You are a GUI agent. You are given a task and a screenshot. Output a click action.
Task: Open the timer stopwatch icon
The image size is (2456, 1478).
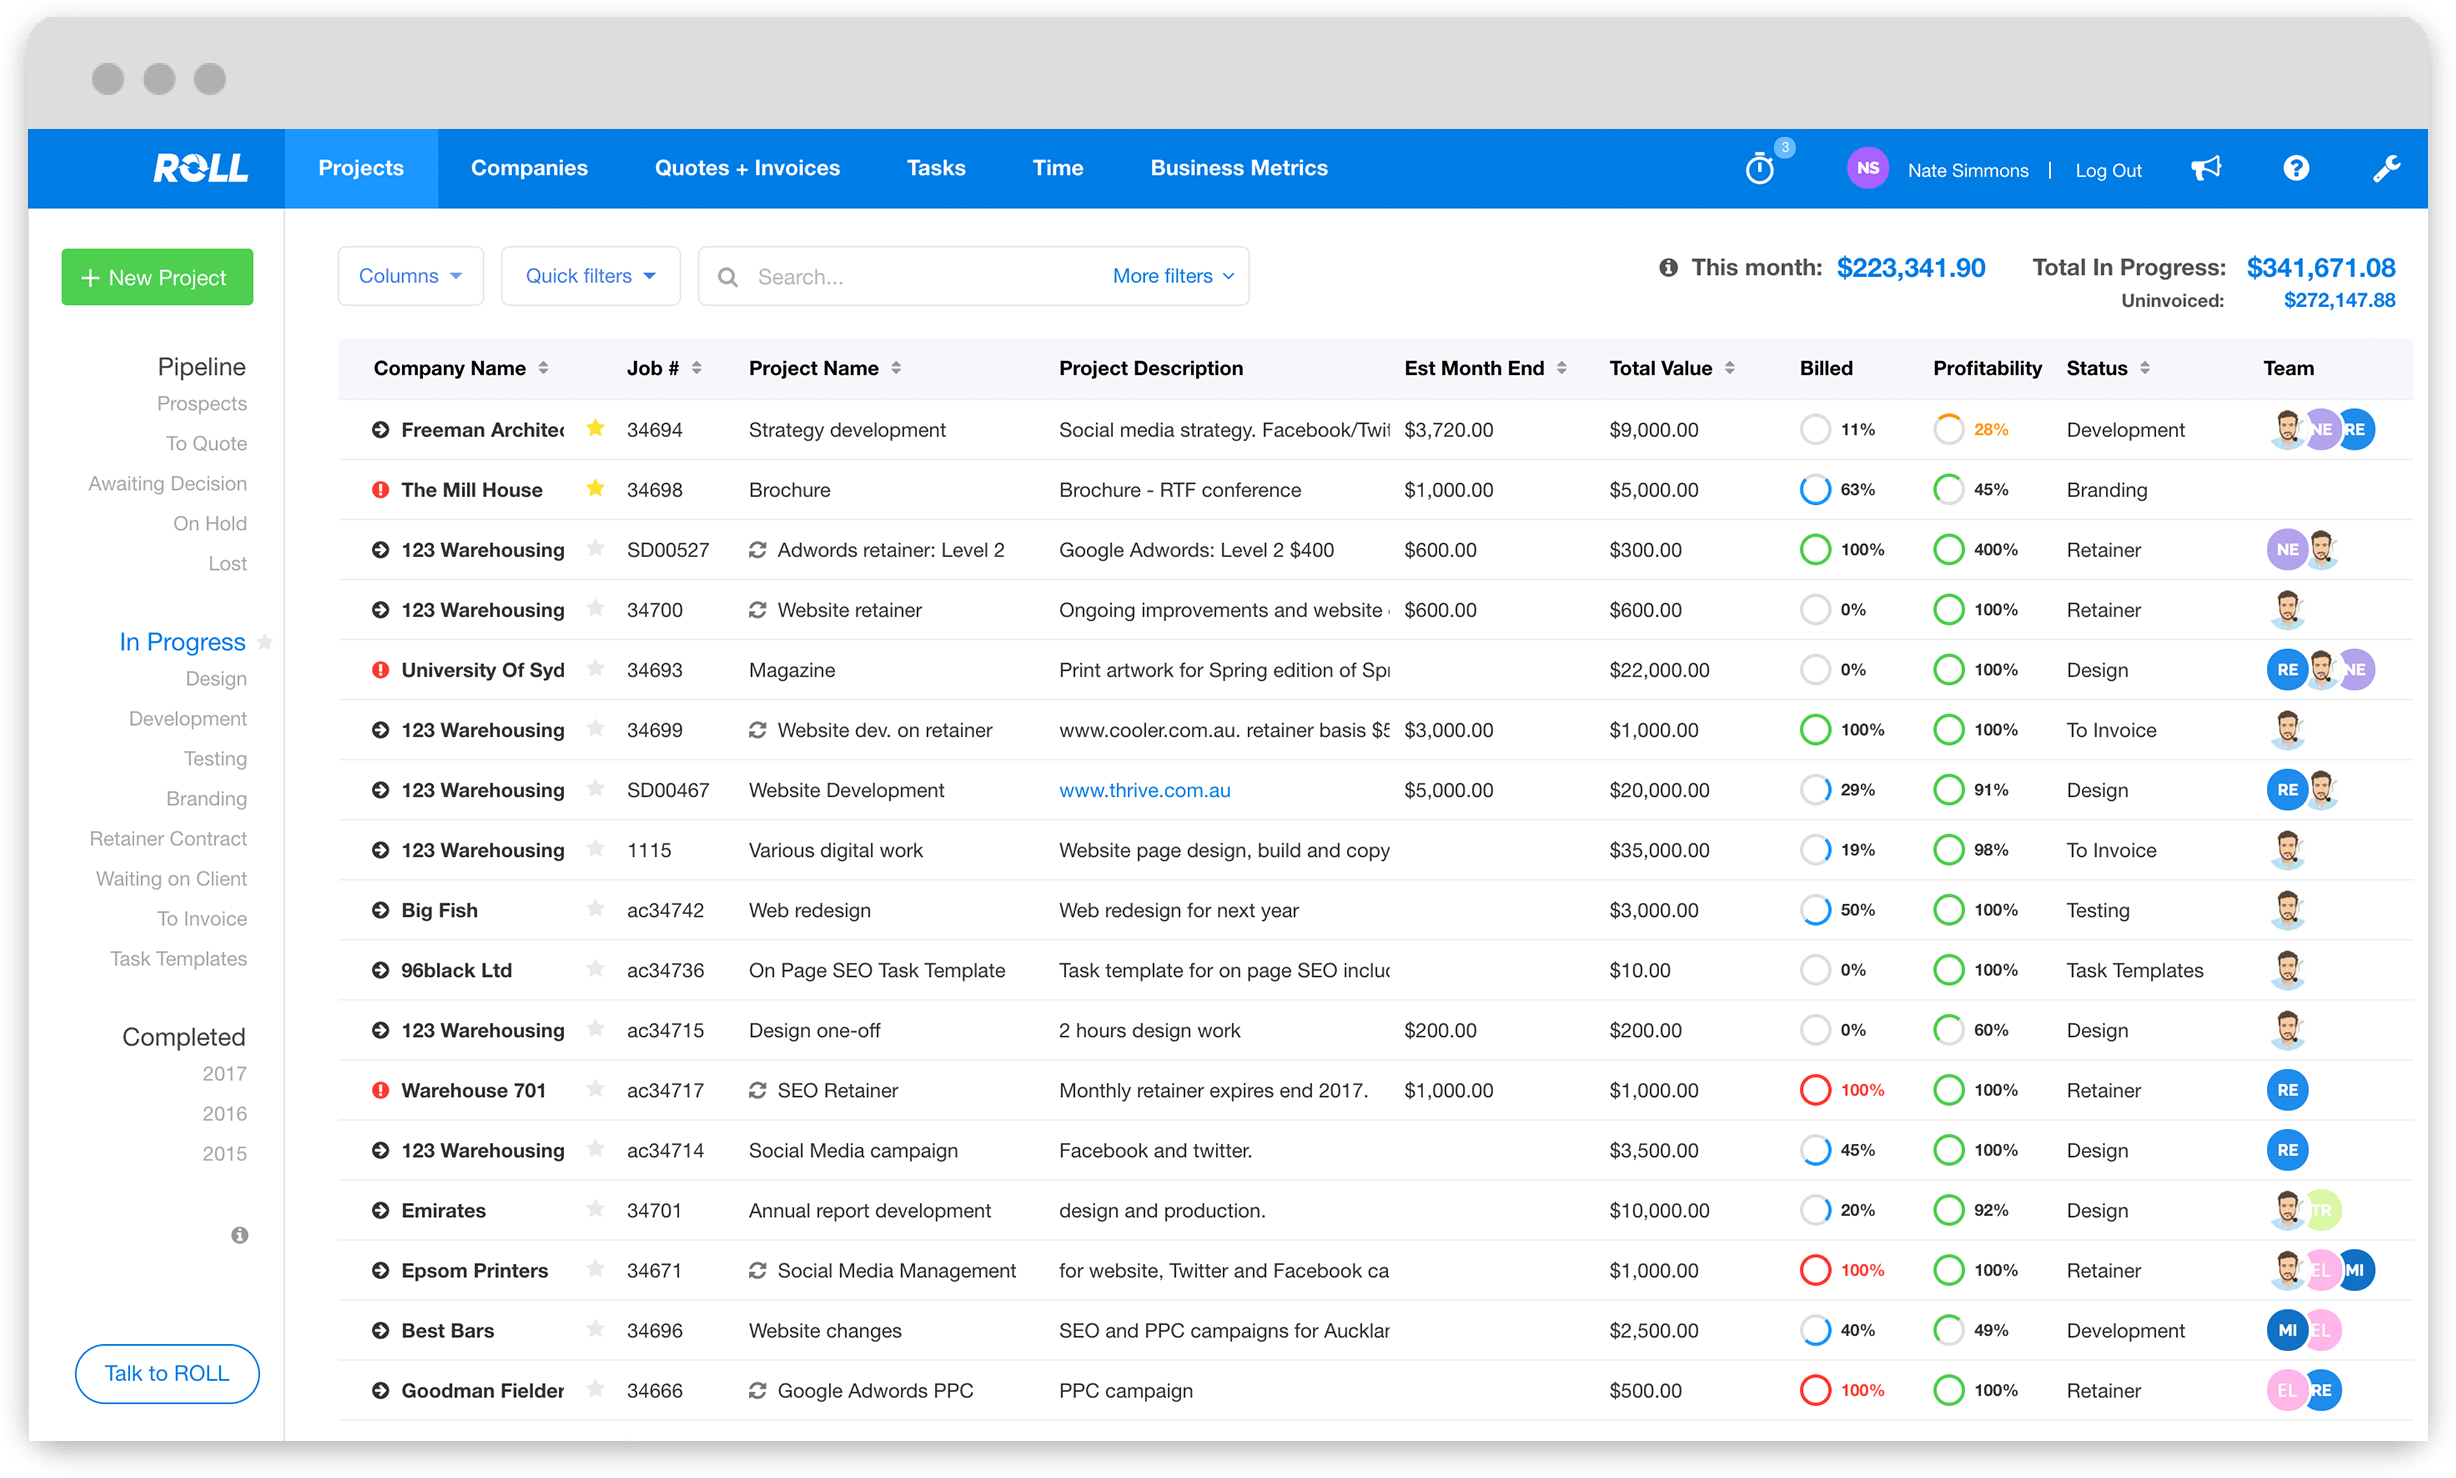pyautogui.click(x=1760, y=168)
